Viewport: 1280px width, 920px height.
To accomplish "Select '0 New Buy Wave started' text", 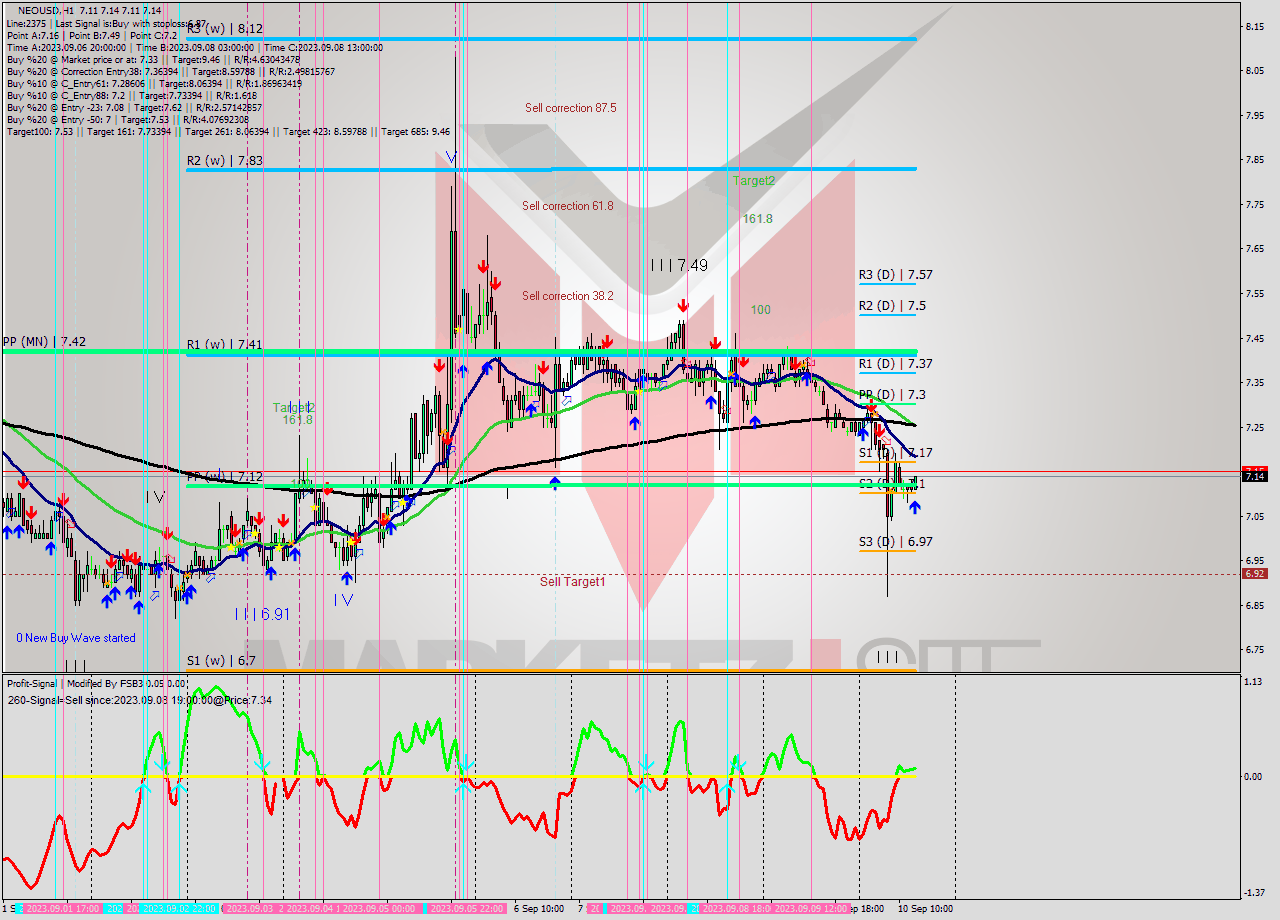I will point(76,638).
